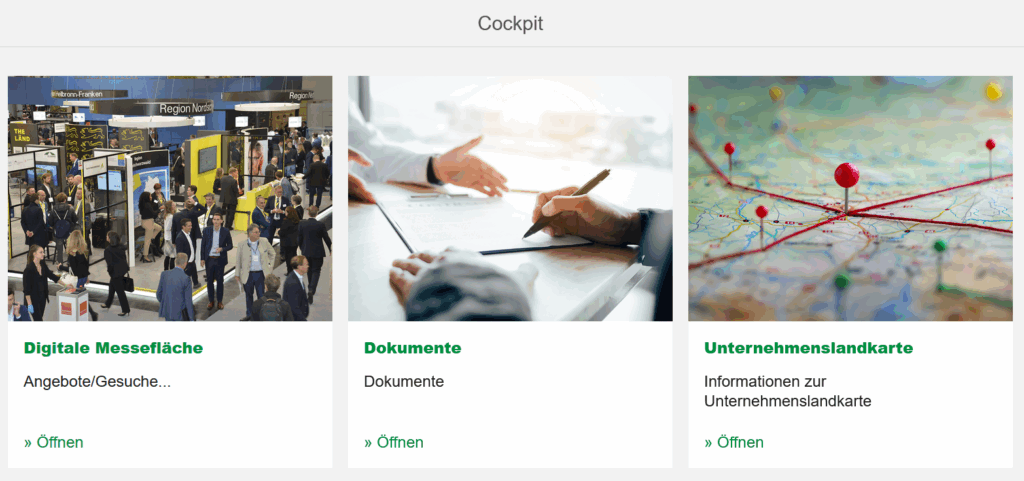Click the Region banner in the fair photo
The width and height of the screenshot is (1024, 481).
185,108
